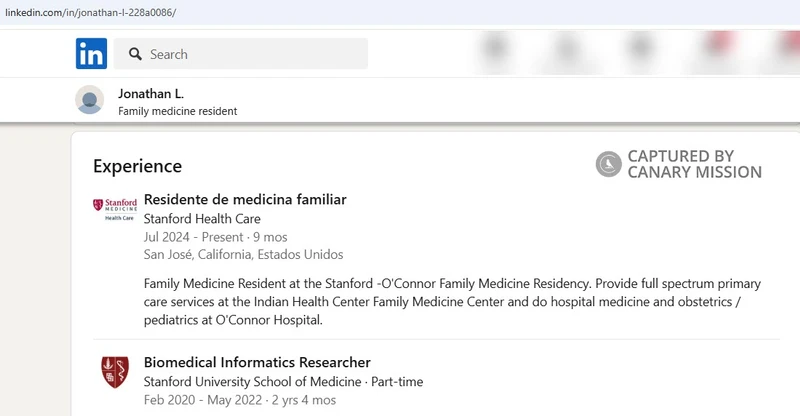Click the browser address bar URL

point(91,12)
